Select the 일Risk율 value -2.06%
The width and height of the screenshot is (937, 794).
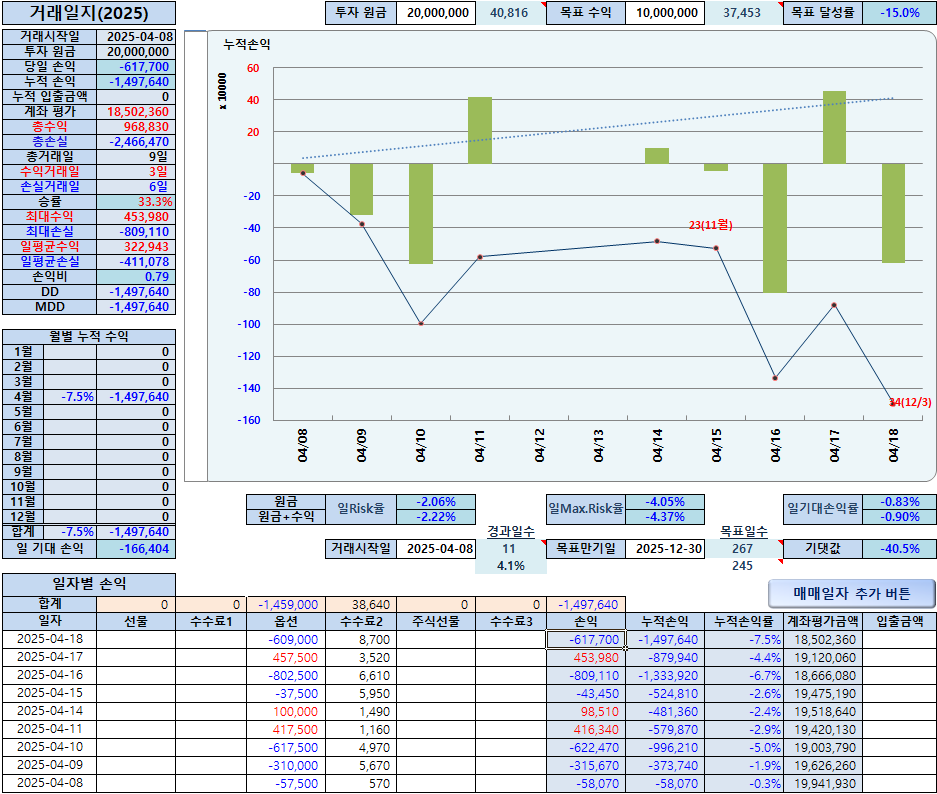(x=436, y=501)
